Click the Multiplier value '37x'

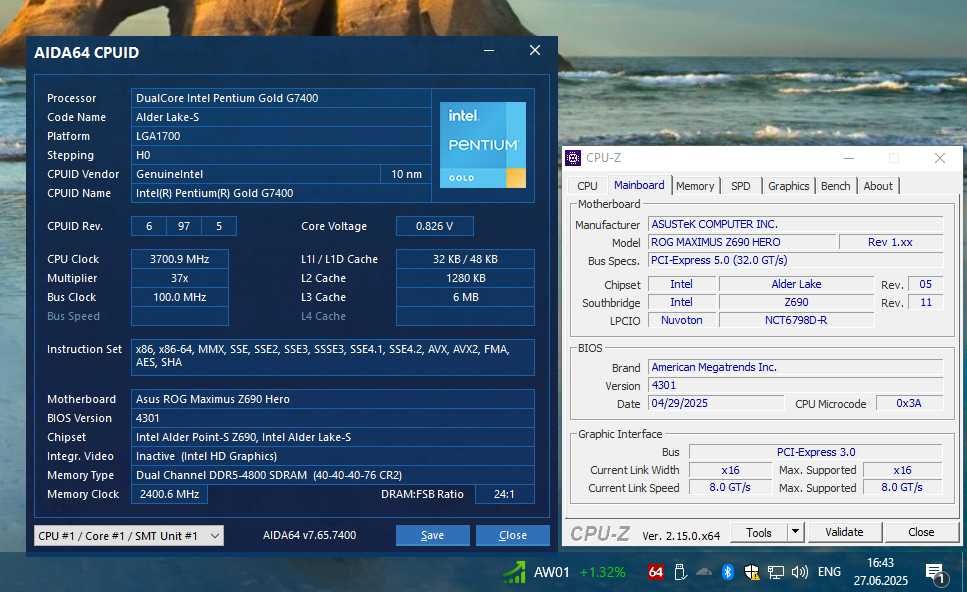coord(179,278)
